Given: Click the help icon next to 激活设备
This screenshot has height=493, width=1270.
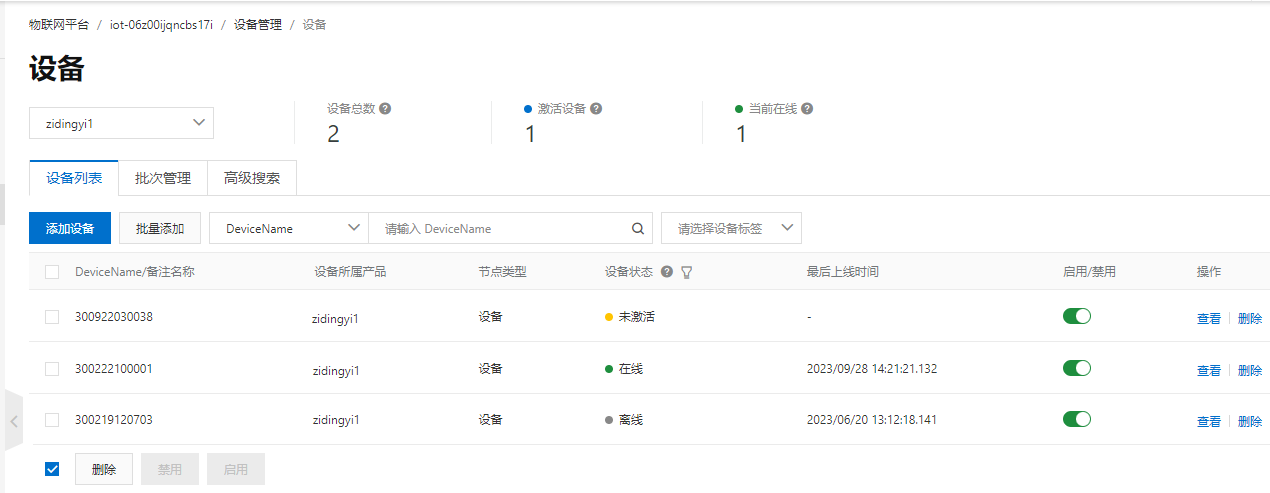Looking at the screenshot, I should [x=596, y=109].
